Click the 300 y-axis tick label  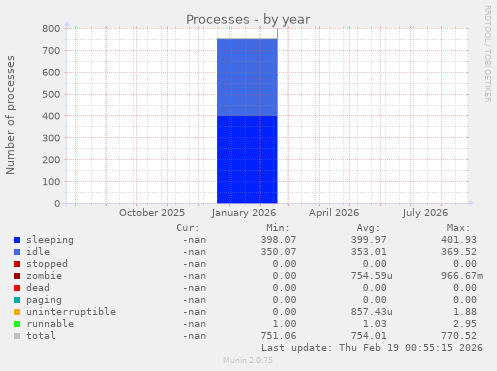point(51,138)
